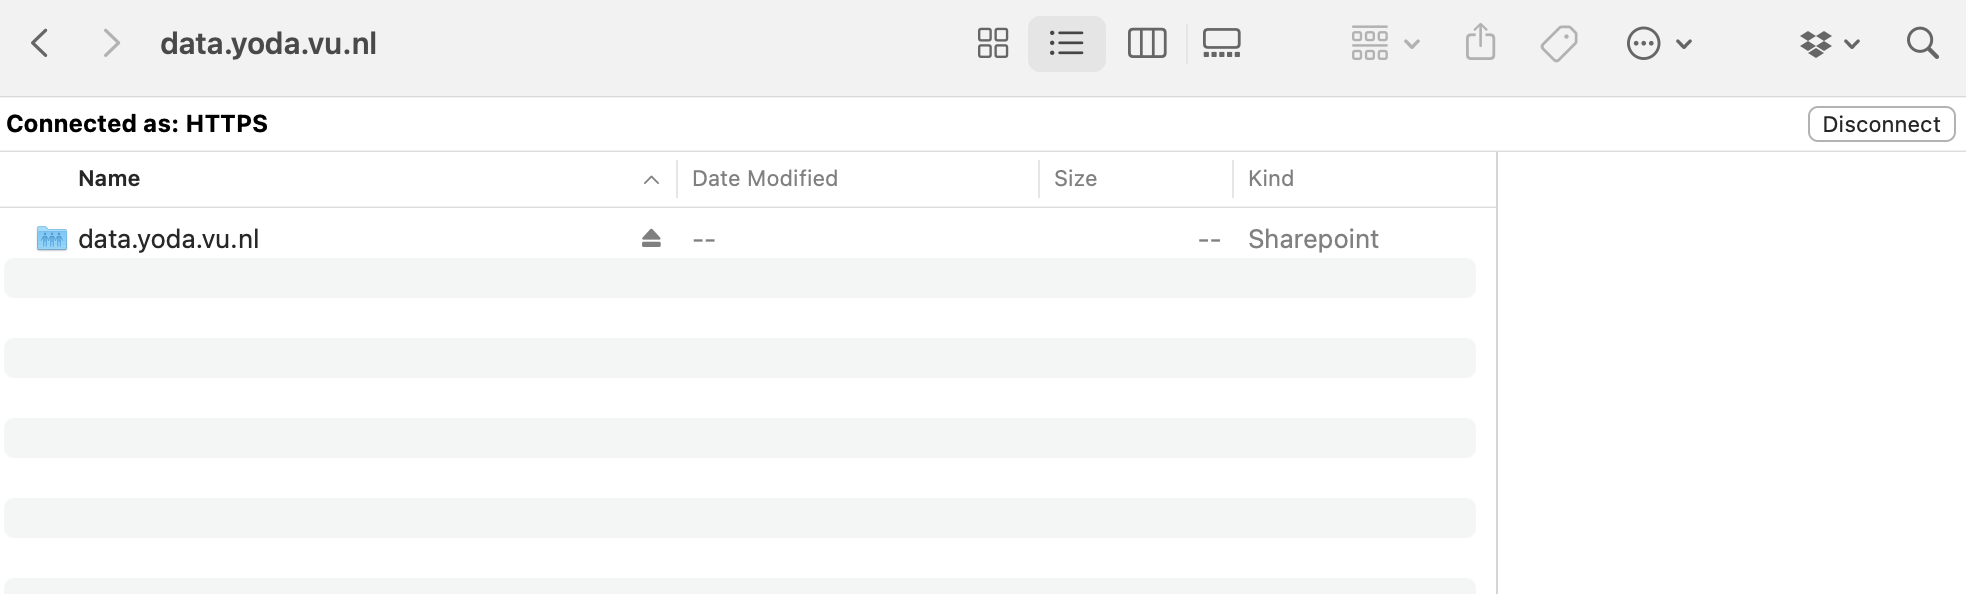Switch to column view
Viewport: 1966px width, 594px height.
coord(1146,43)
